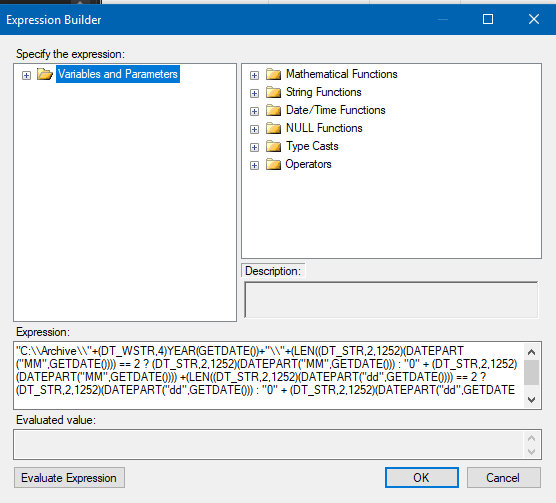Image resolution: width=556 pixels, height=503 pixels.
Task: Expand the Variables and Parameters node
Action: point(26,75)
